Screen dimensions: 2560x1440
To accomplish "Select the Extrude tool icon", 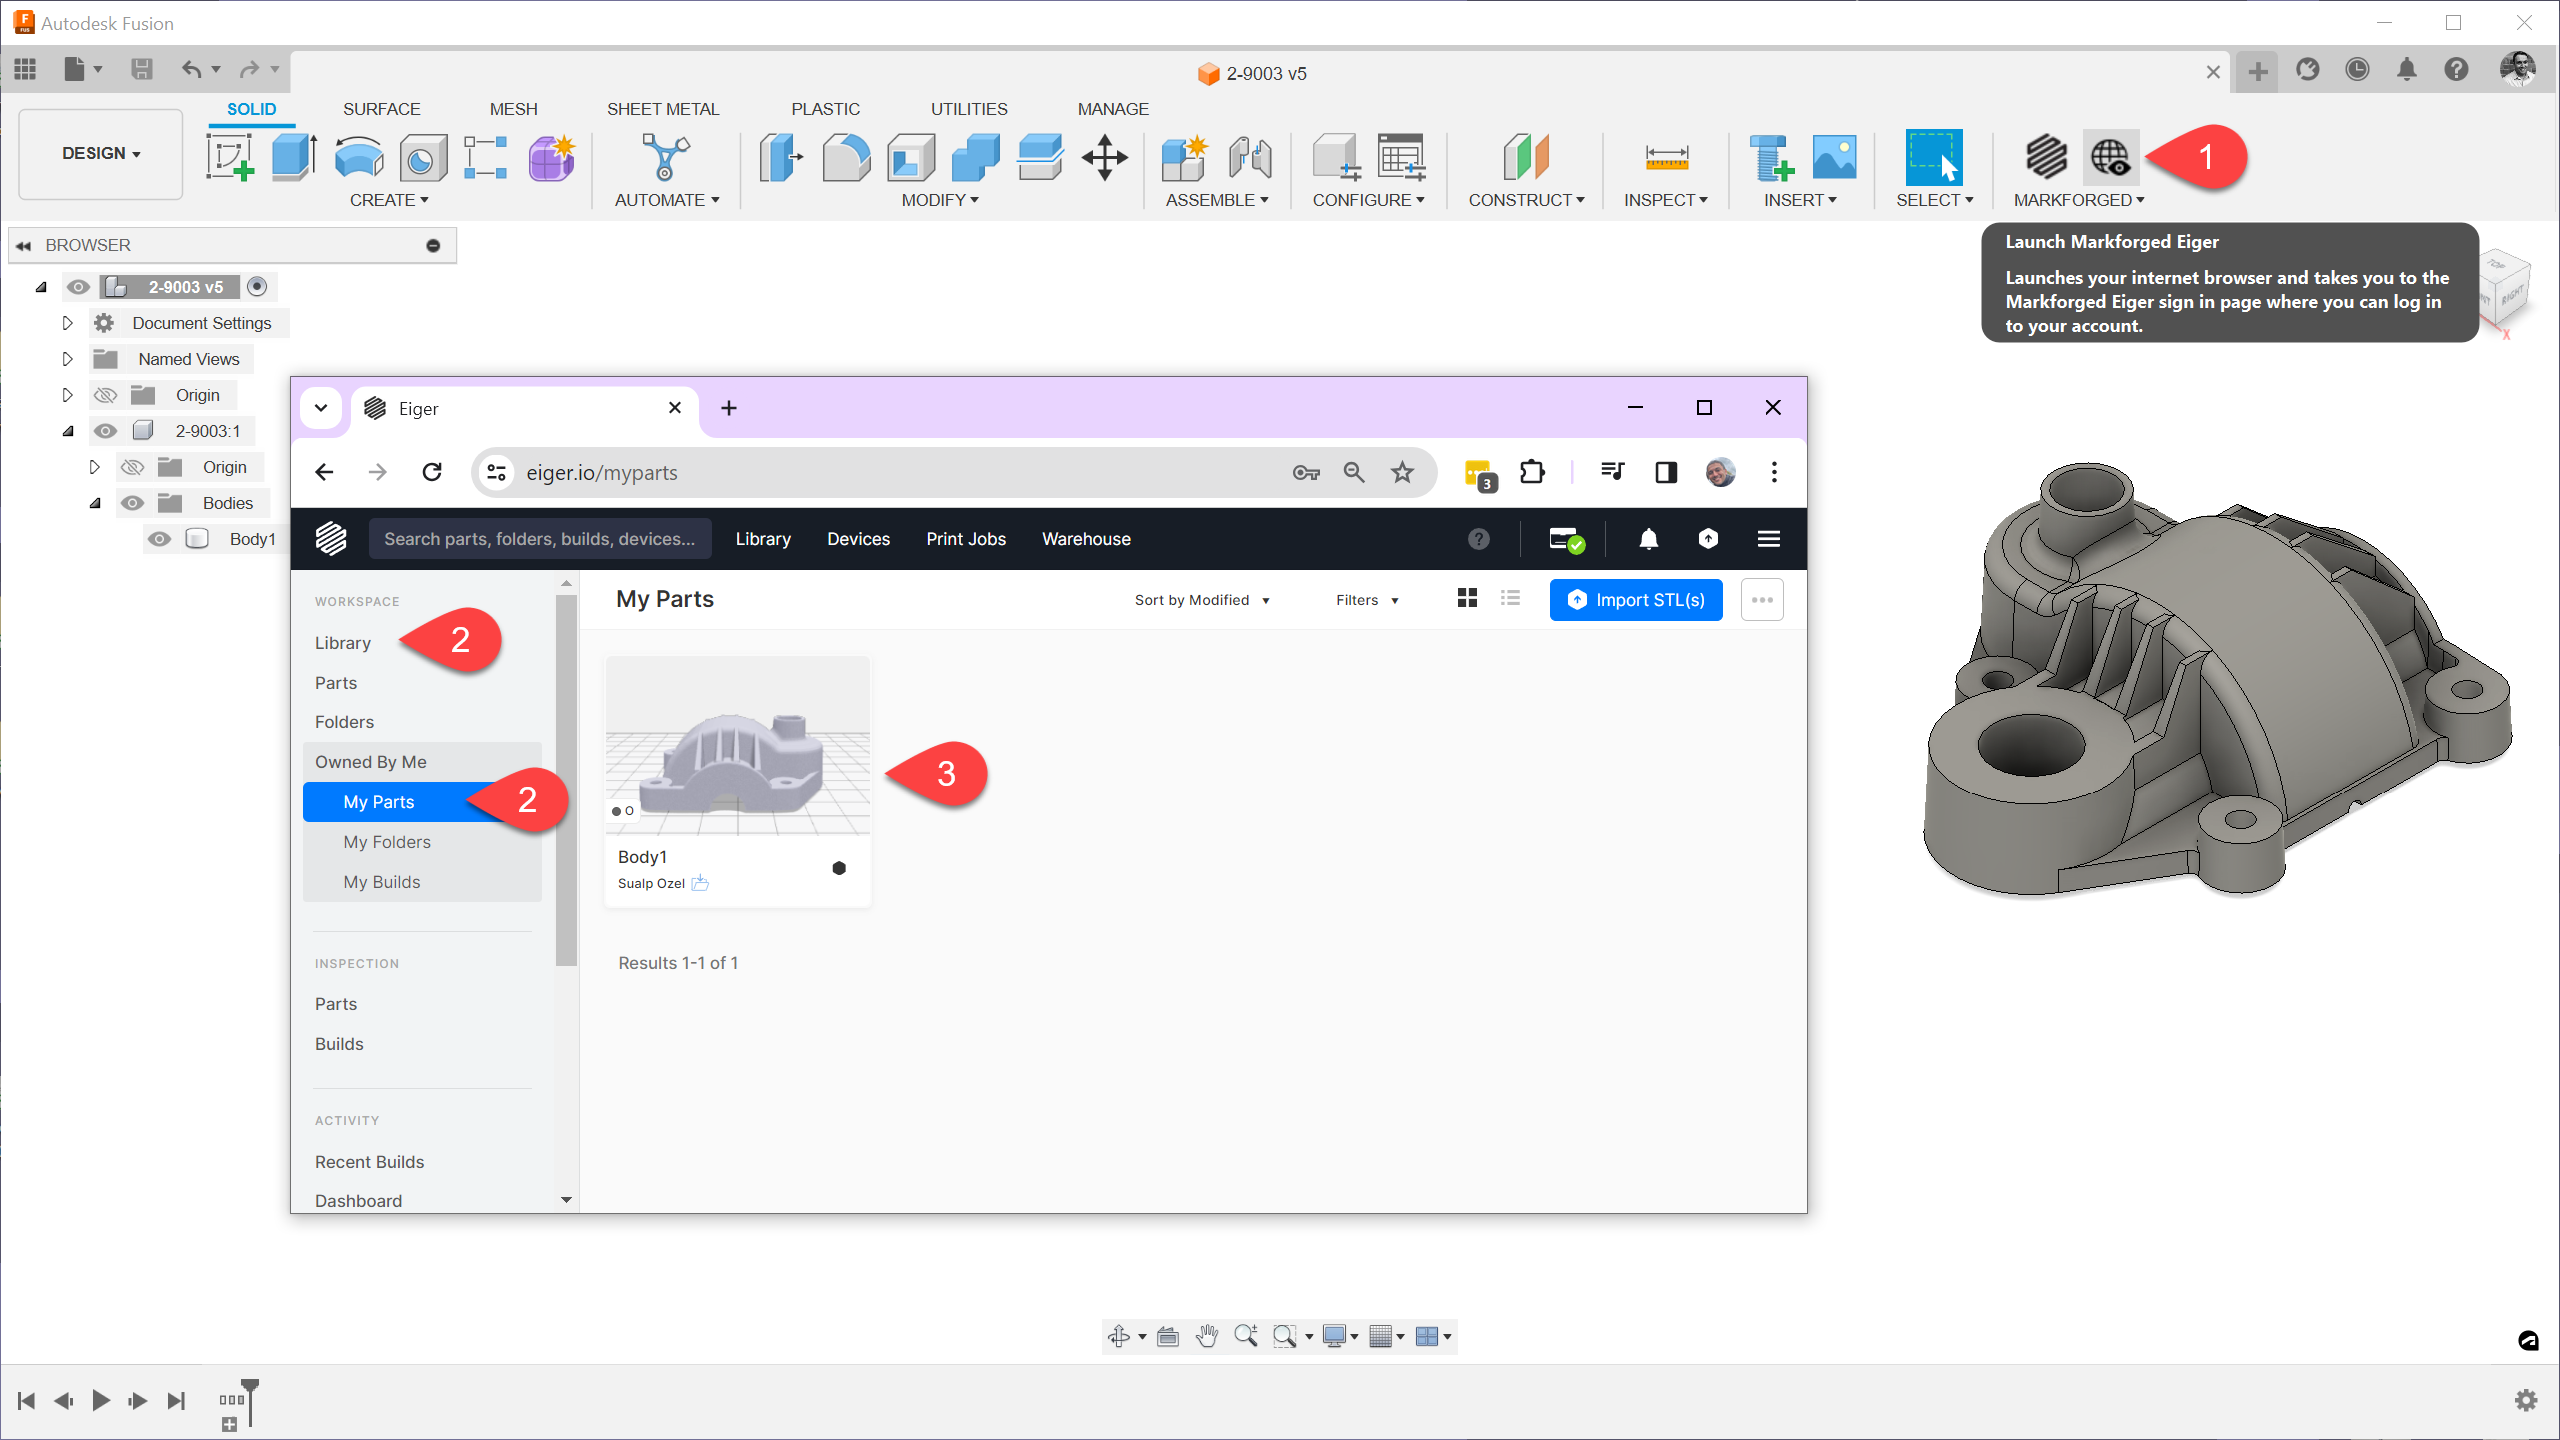I will [294, 157].
